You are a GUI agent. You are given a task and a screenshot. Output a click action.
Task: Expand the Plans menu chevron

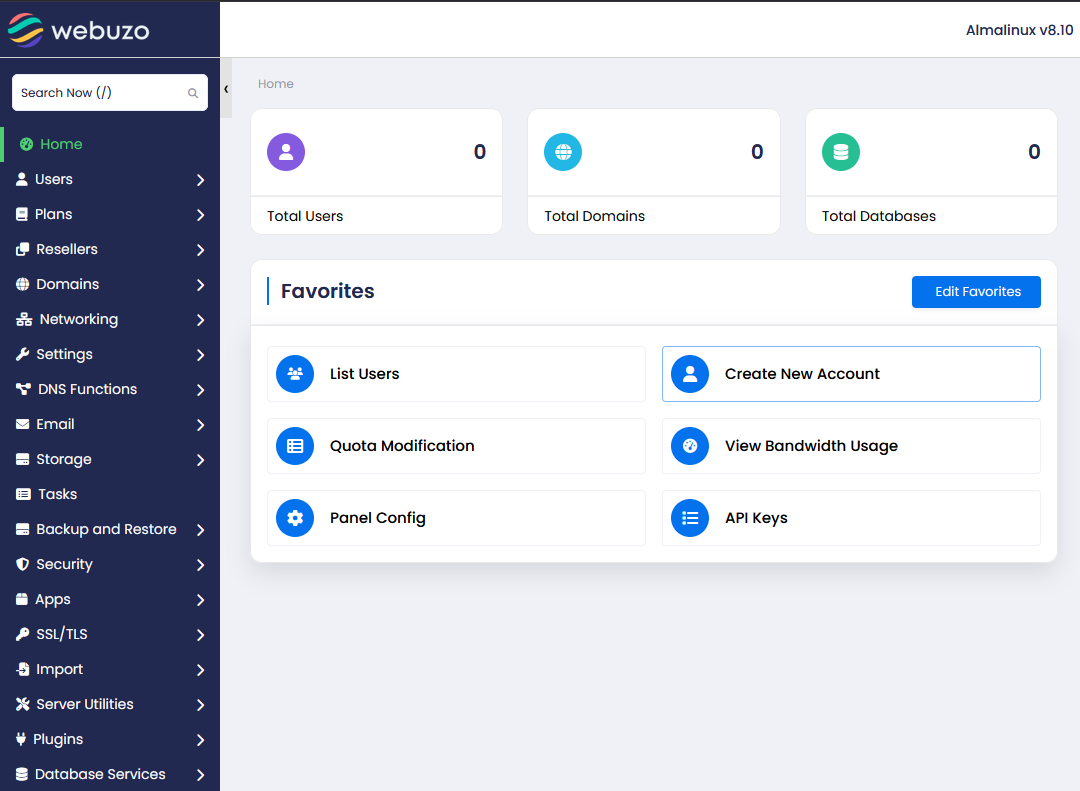point(200,215)
